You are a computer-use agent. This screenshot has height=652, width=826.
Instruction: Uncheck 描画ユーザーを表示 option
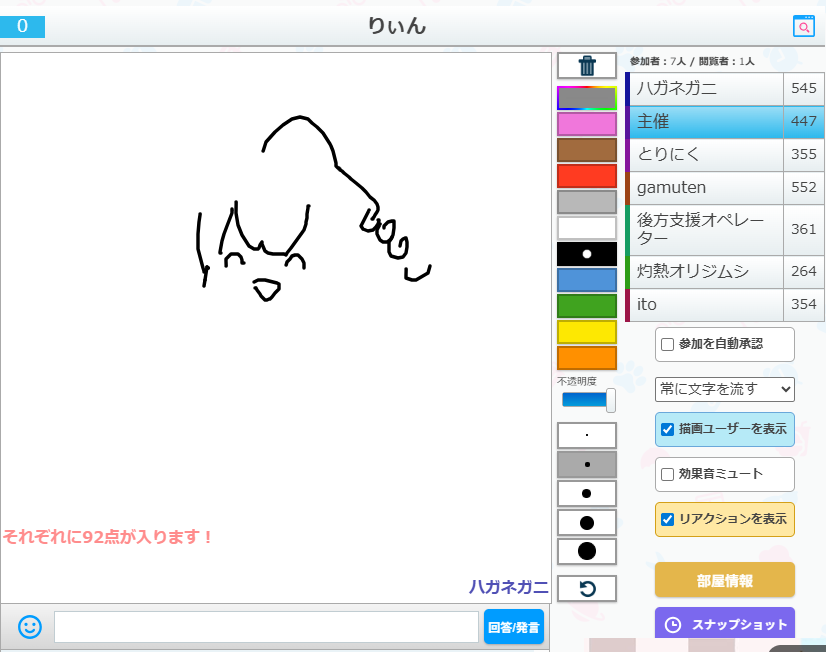[668, 429]
